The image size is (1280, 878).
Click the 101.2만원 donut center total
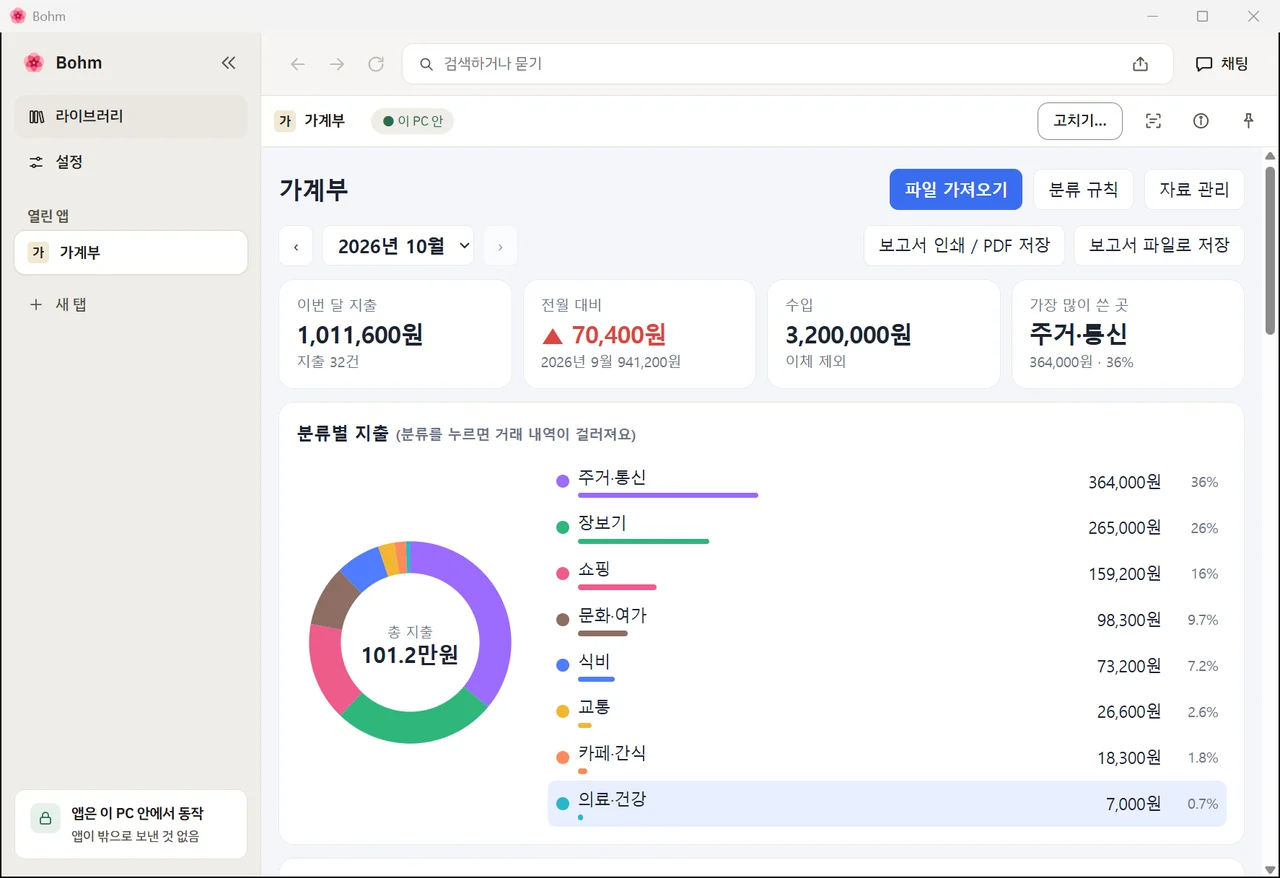tap(410, 655)
